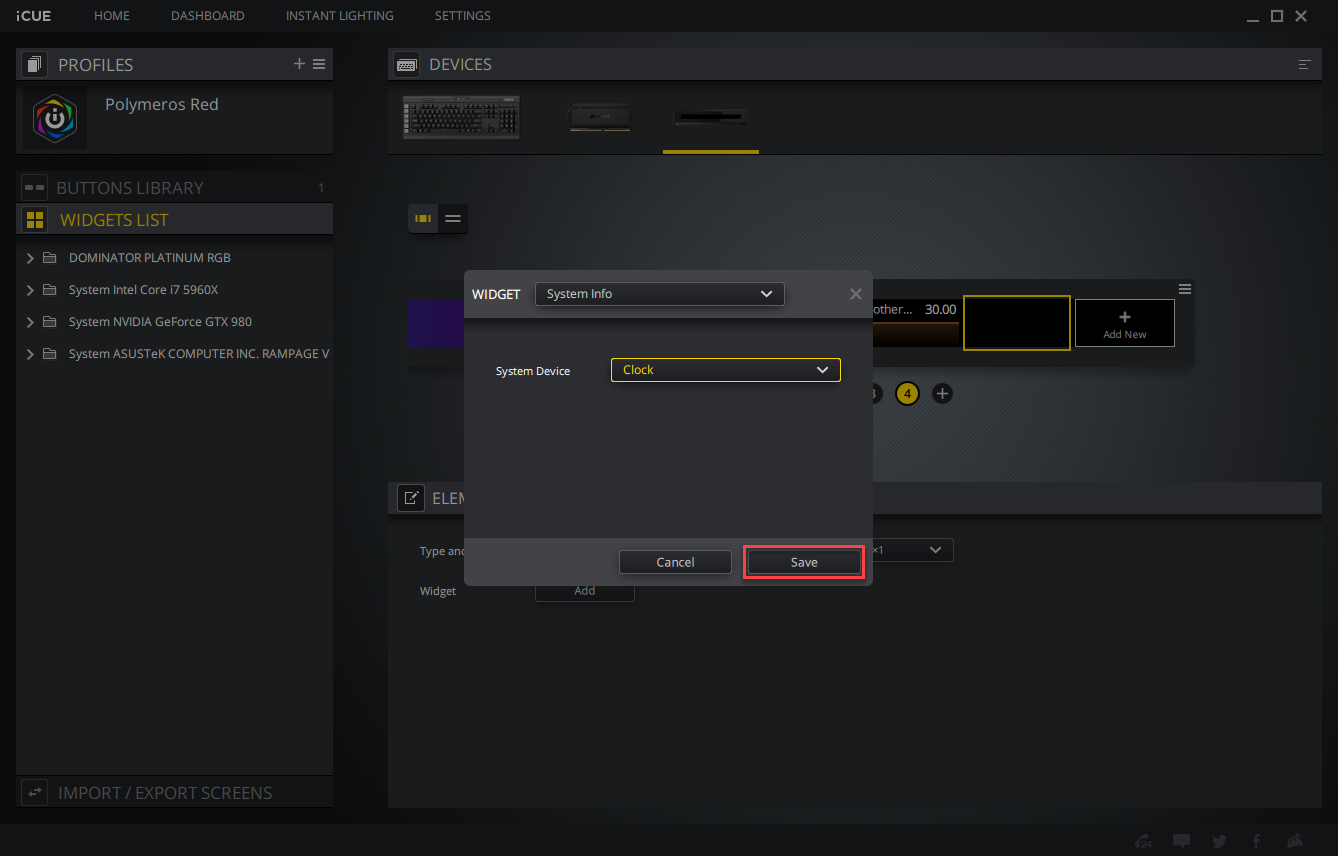Open the Twitter icon
The image size is (1338, 856).
point(1219,841)
